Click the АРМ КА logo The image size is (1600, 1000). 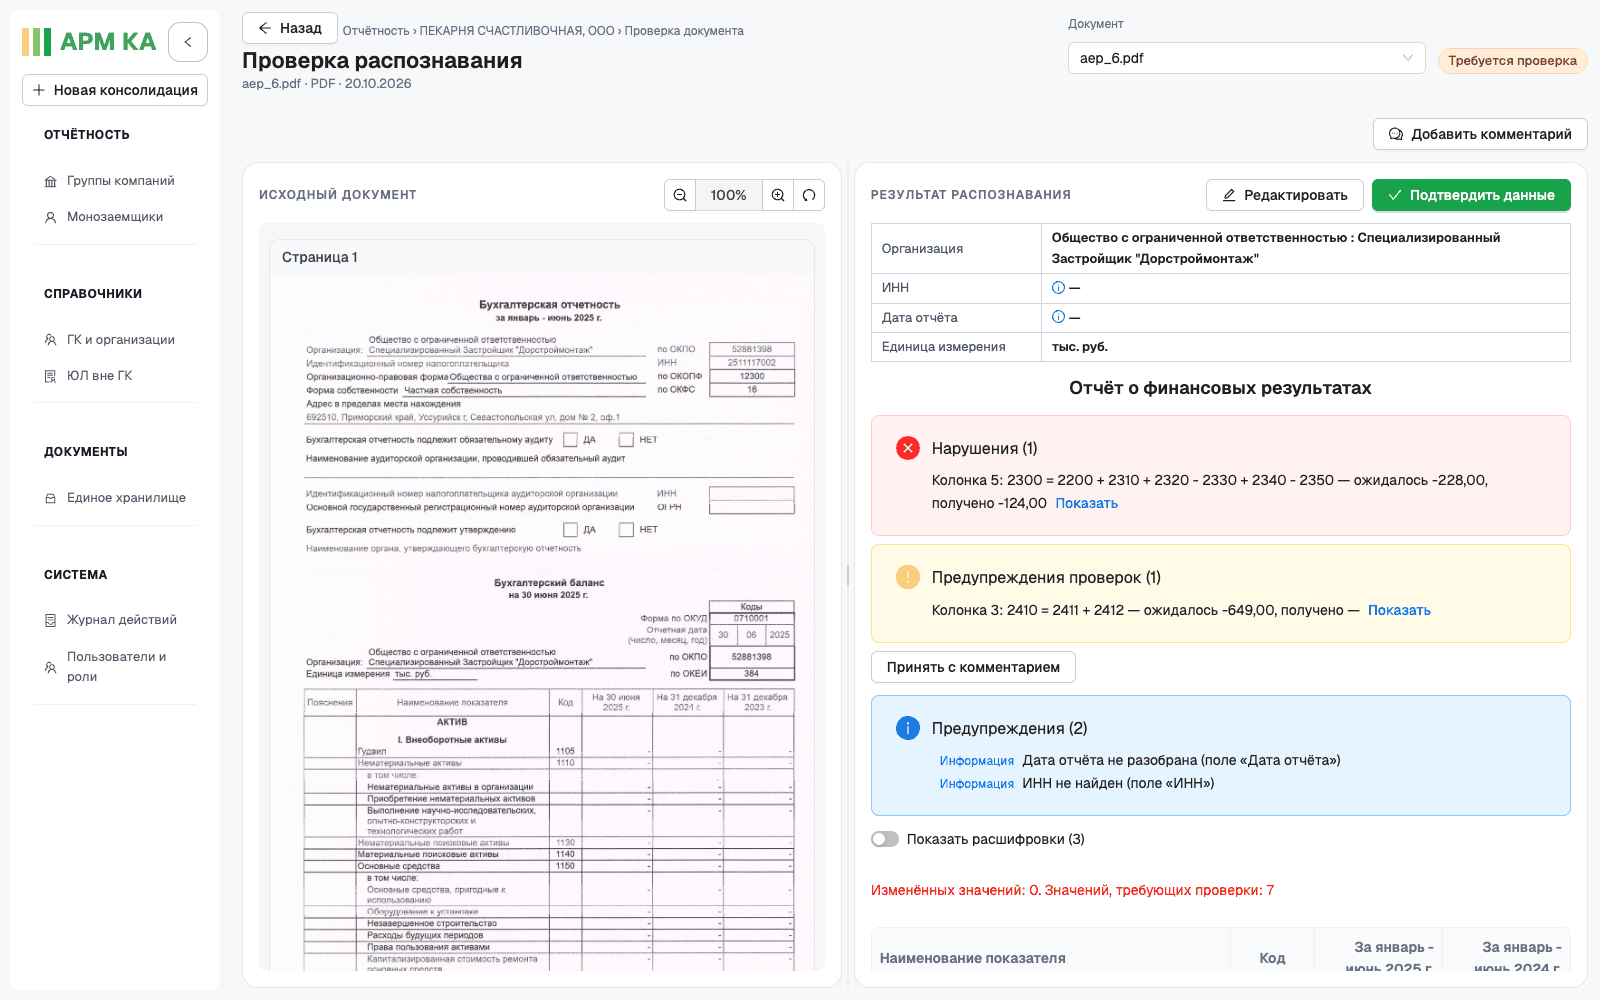tap(89, 42)
